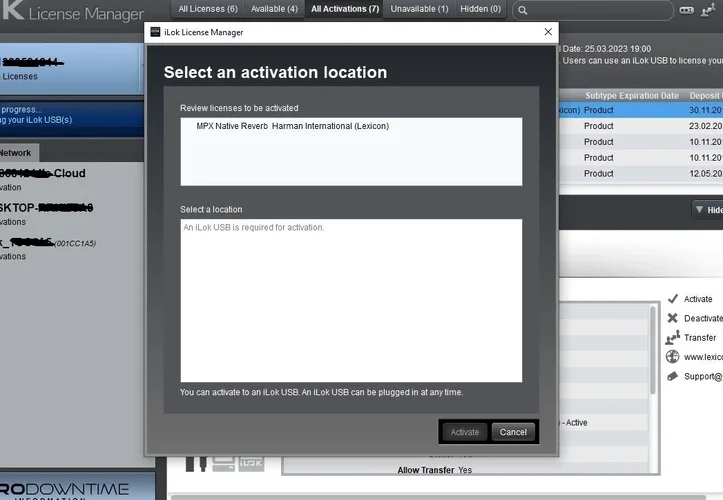
Task: Click the Activate label in the side panel
Action: tap(698, 299)
